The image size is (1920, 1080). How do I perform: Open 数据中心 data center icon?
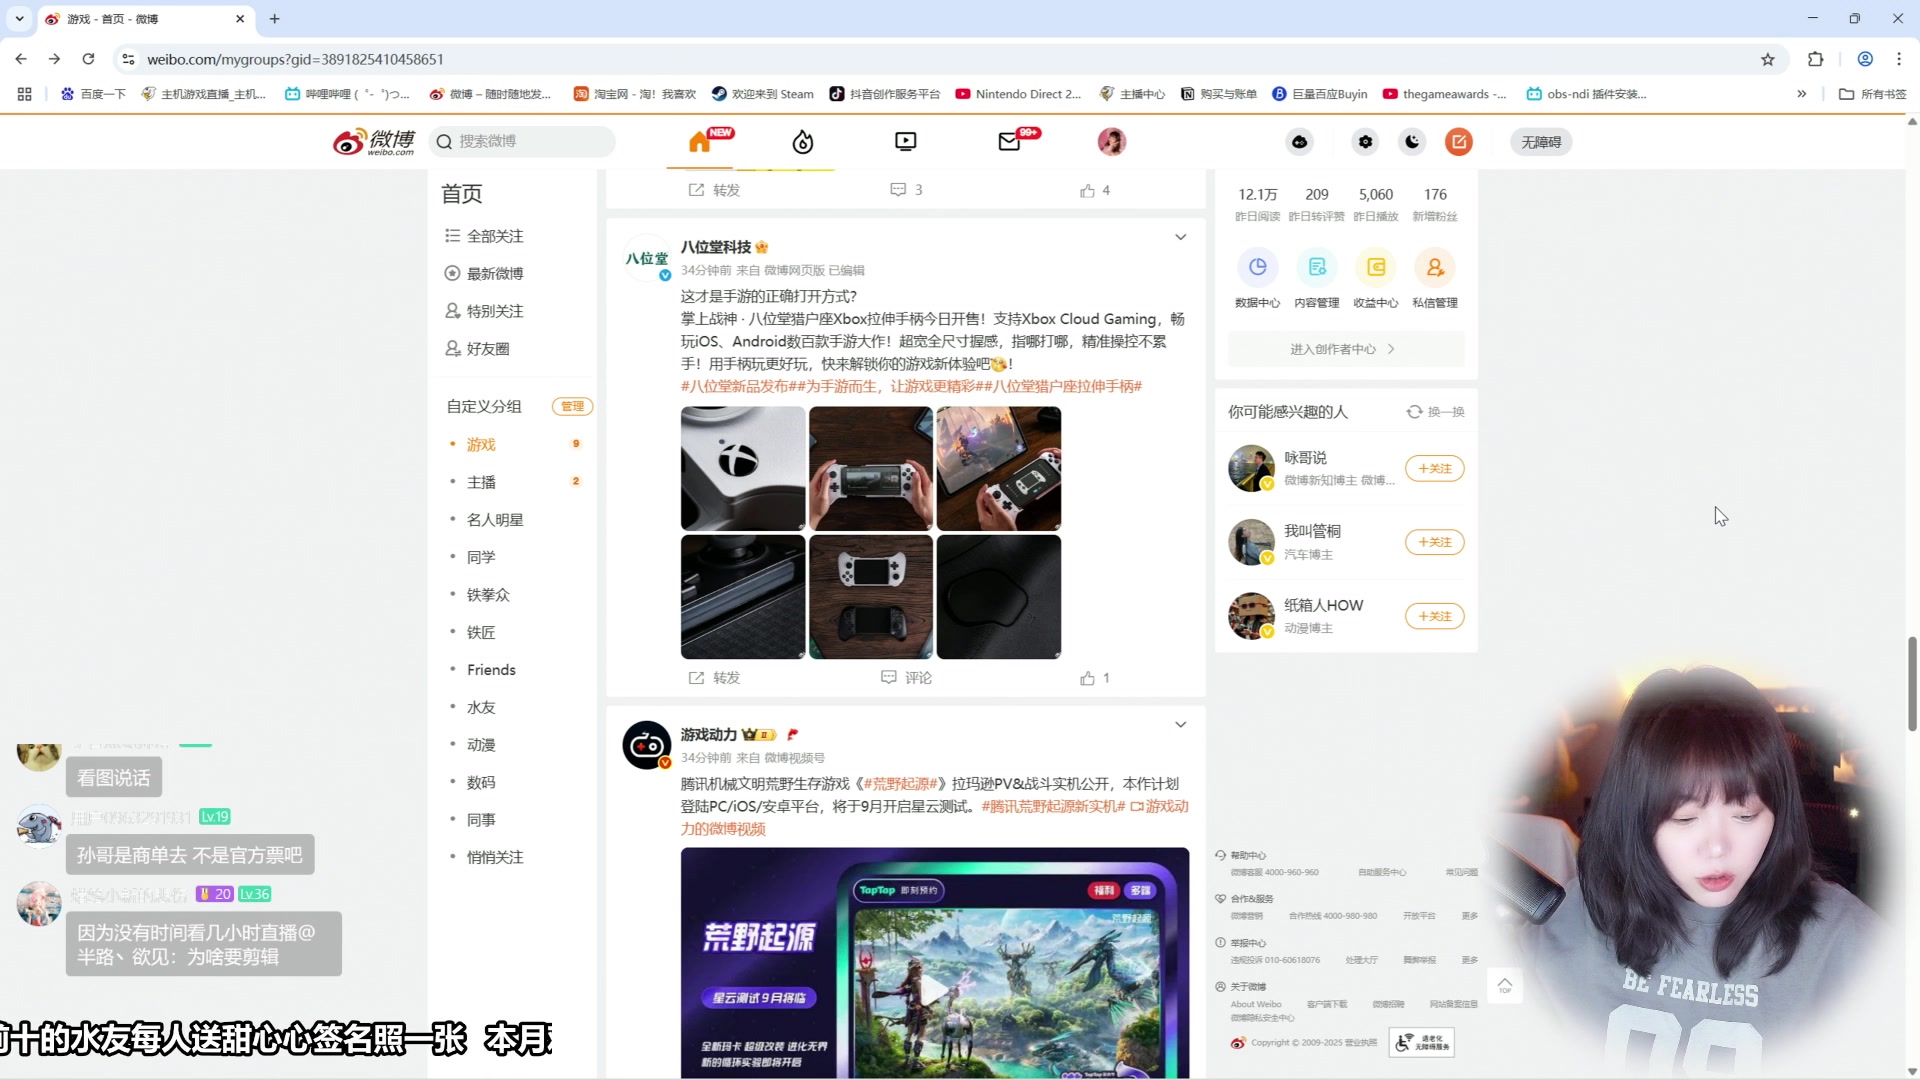[1258, 267]
